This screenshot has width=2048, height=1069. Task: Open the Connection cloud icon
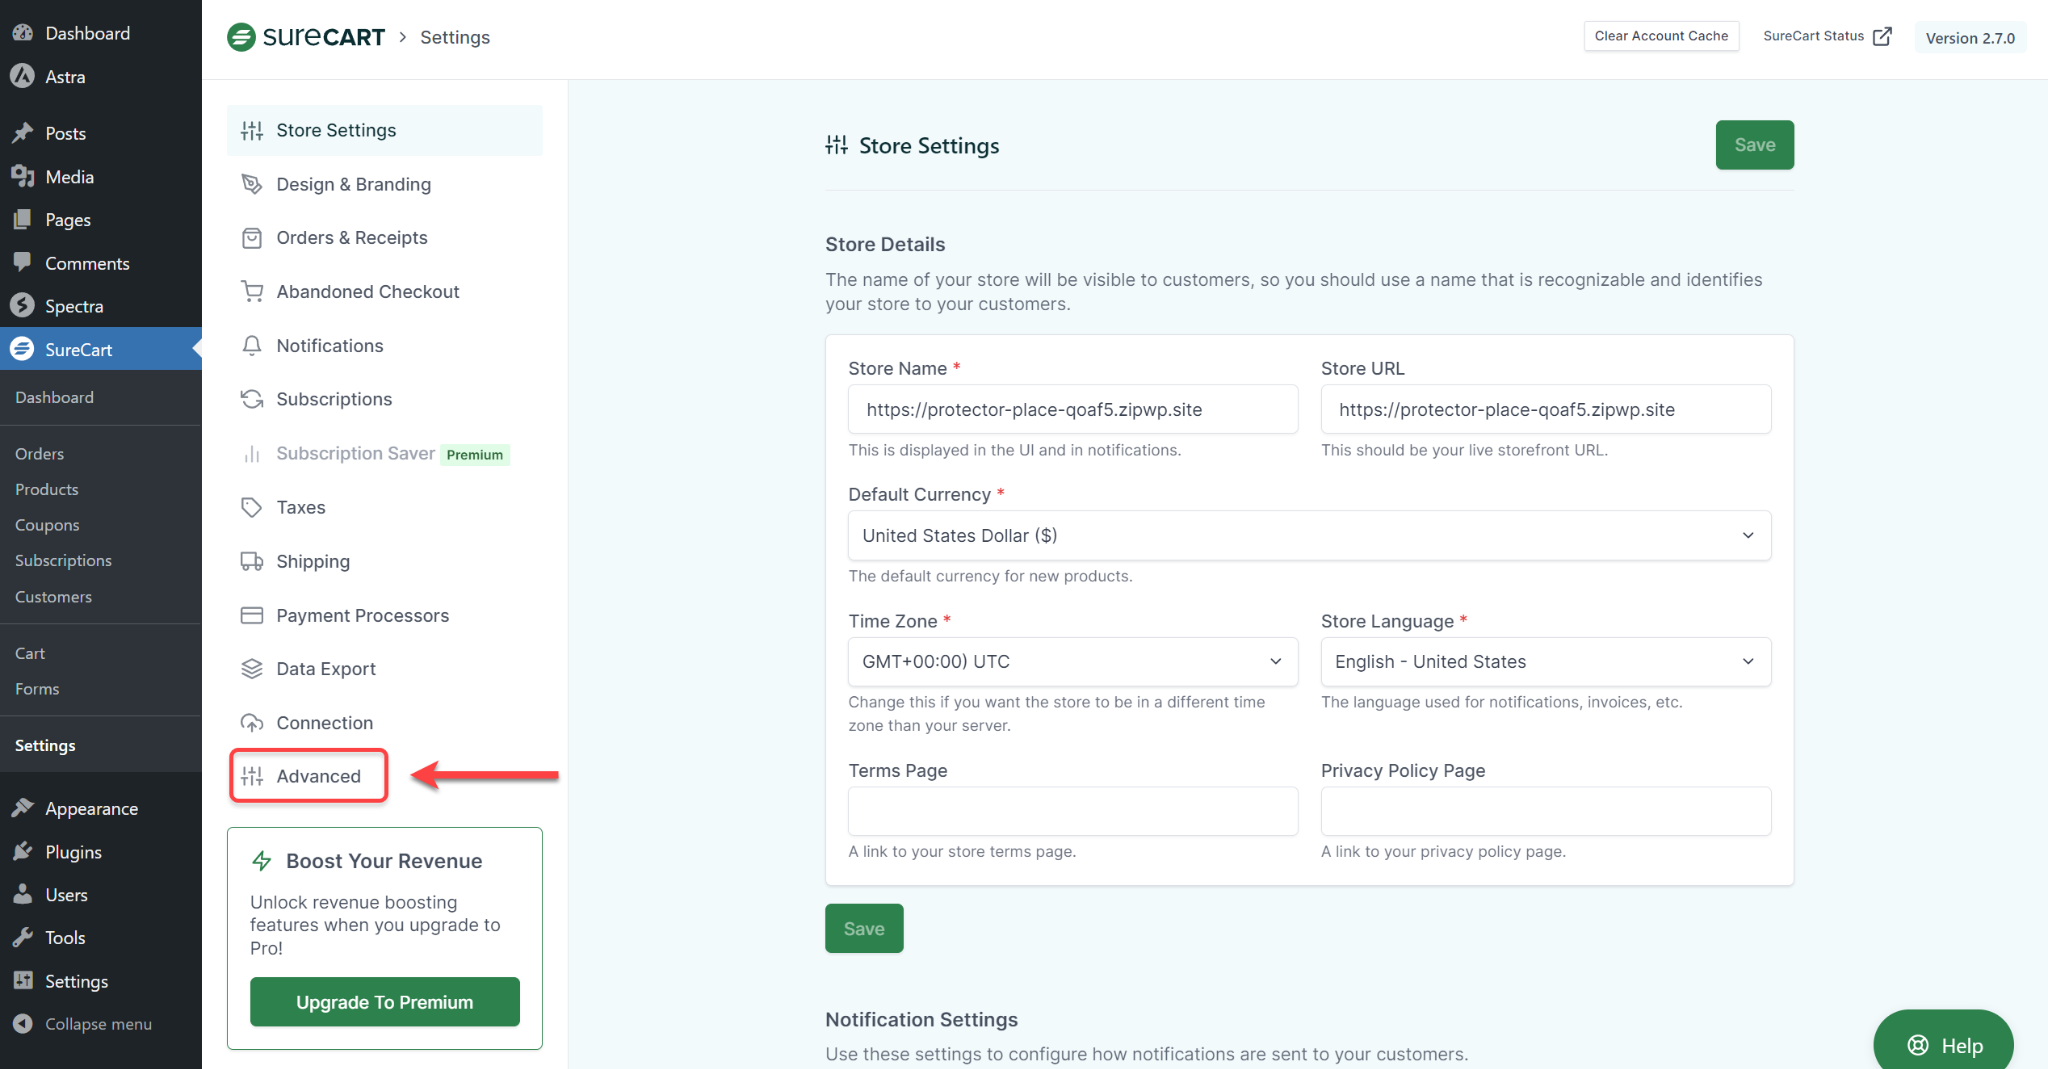251,722
